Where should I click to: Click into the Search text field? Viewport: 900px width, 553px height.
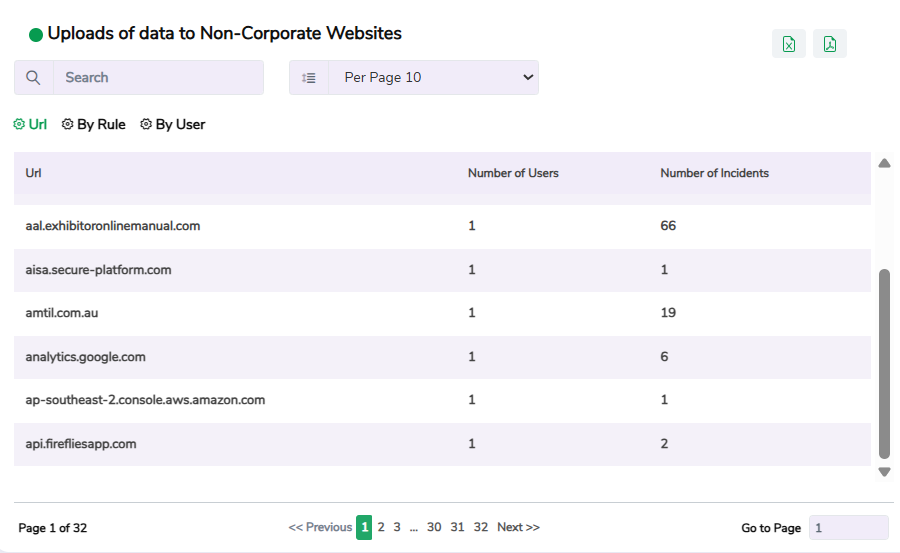tap(158, 78)
